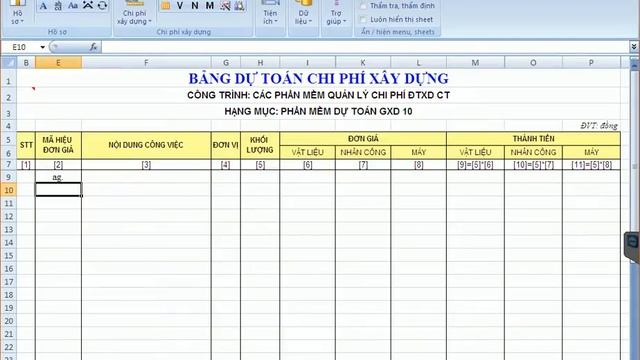Viewport: 640px width, 360px height.
Task: Click the icon right after M
Action: pyautogui.click(x=225, y=6)
